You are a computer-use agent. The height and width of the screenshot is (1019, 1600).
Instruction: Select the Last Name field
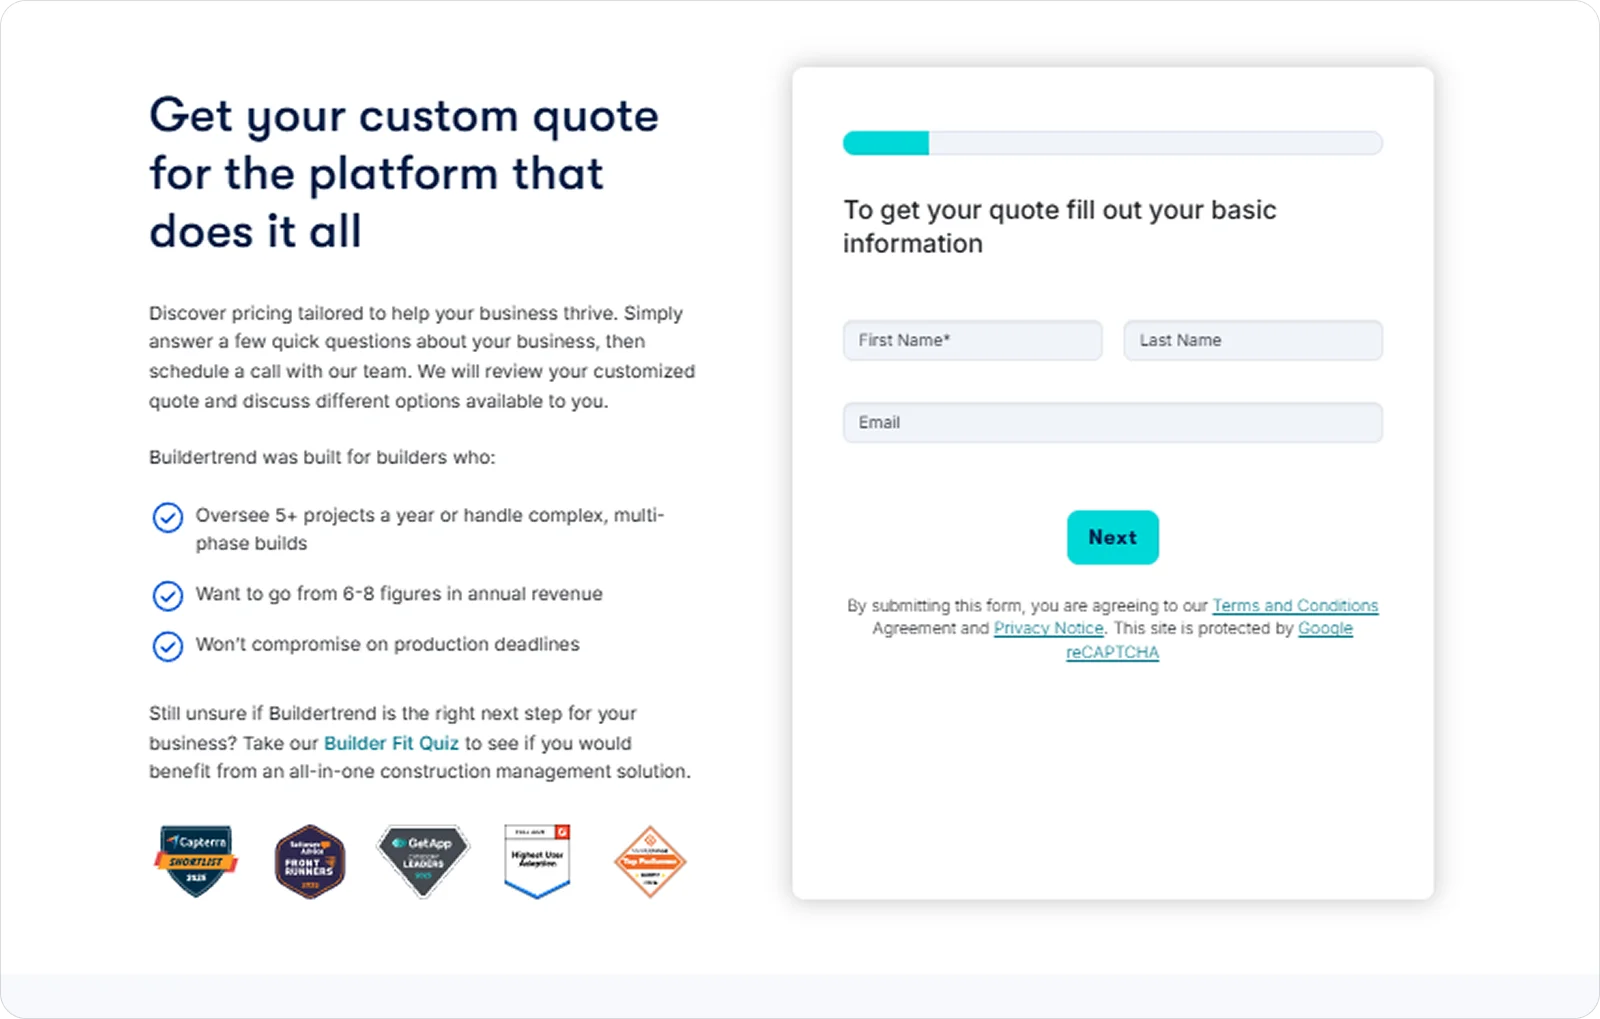tap(1252, 340)
